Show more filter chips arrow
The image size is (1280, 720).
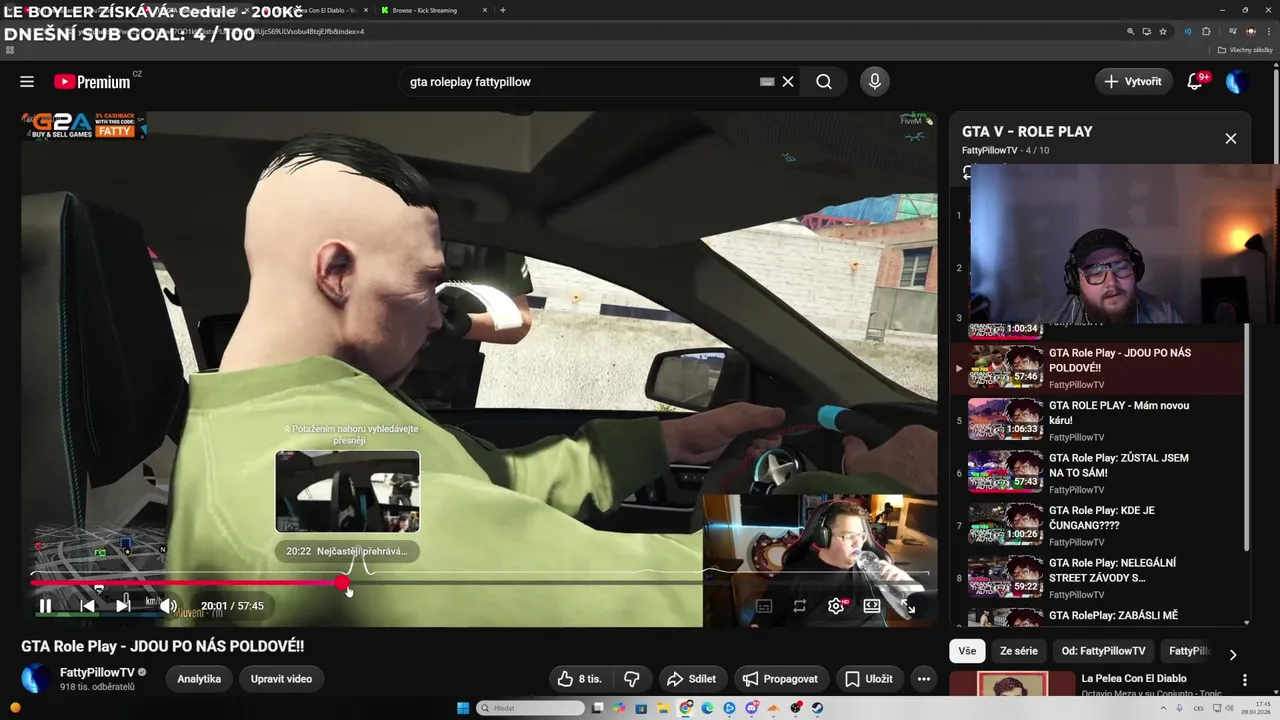coord(1233,654)
